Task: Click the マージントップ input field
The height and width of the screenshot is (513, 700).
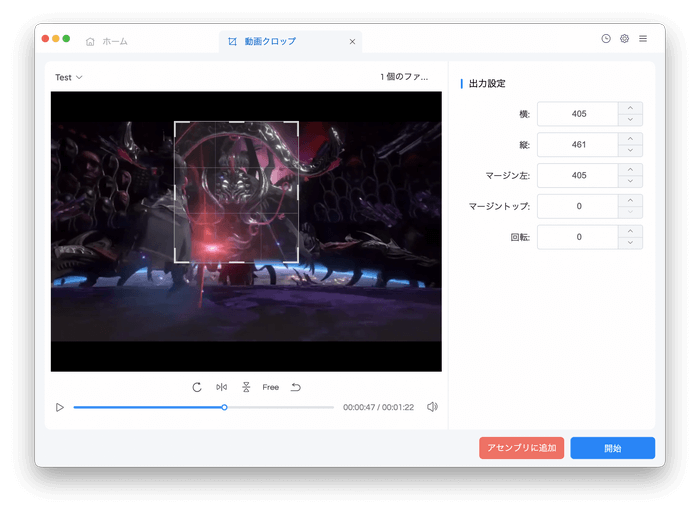Action: [578, 206]
